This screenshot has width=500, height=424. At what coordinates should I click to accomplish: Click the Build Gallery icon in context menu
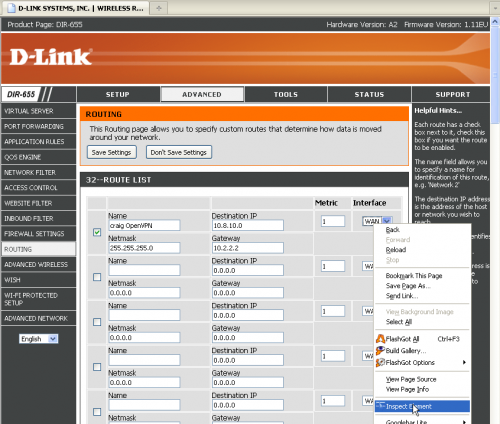point(380,351)
